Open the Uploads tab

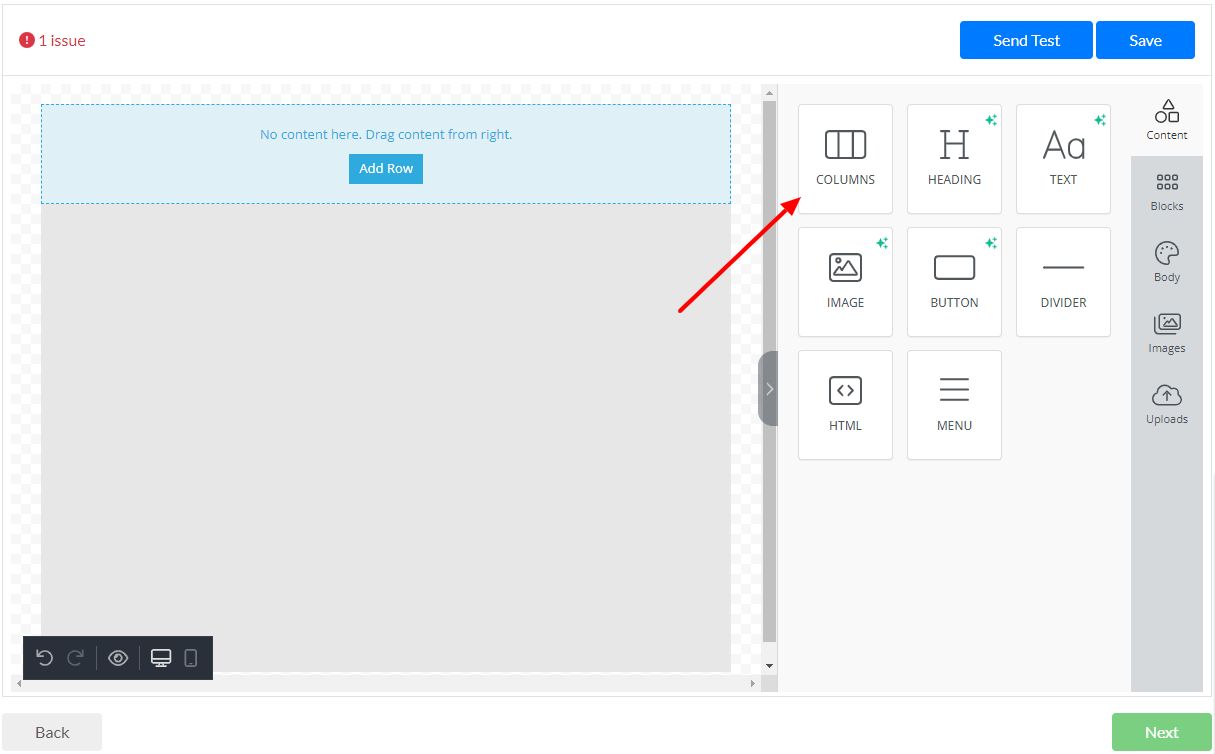click(1167, 405)
